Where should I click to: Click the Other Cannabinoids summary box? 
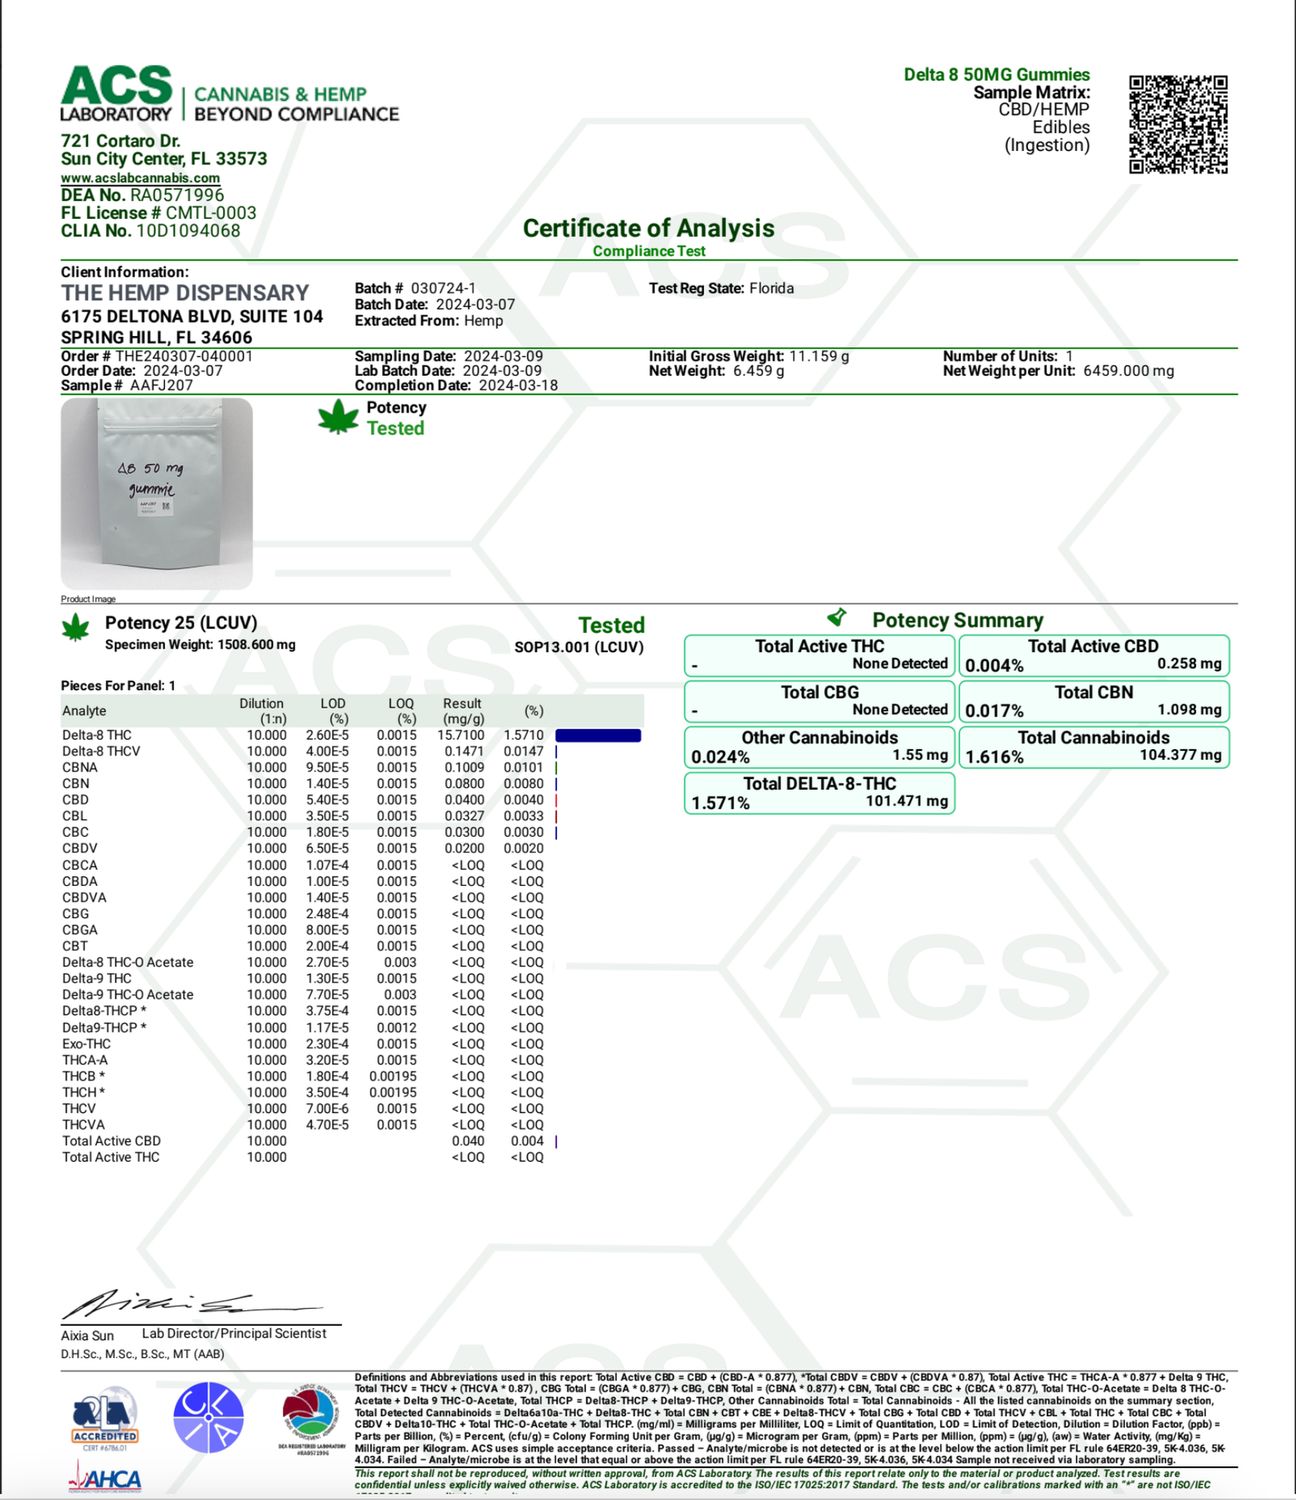coord(820,746)
